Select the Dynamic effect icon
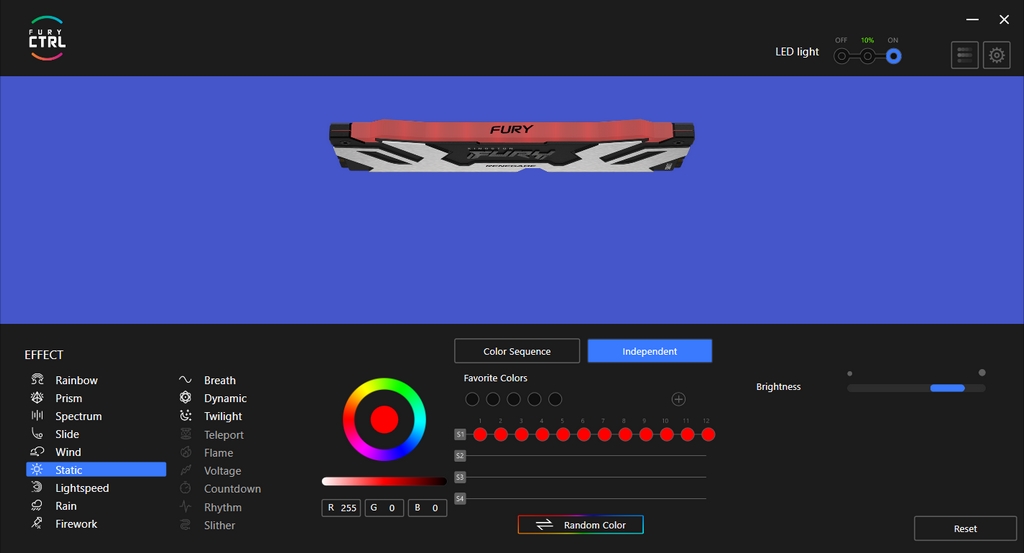Viewport: 1024px width, 553px height. pos(185,398)
